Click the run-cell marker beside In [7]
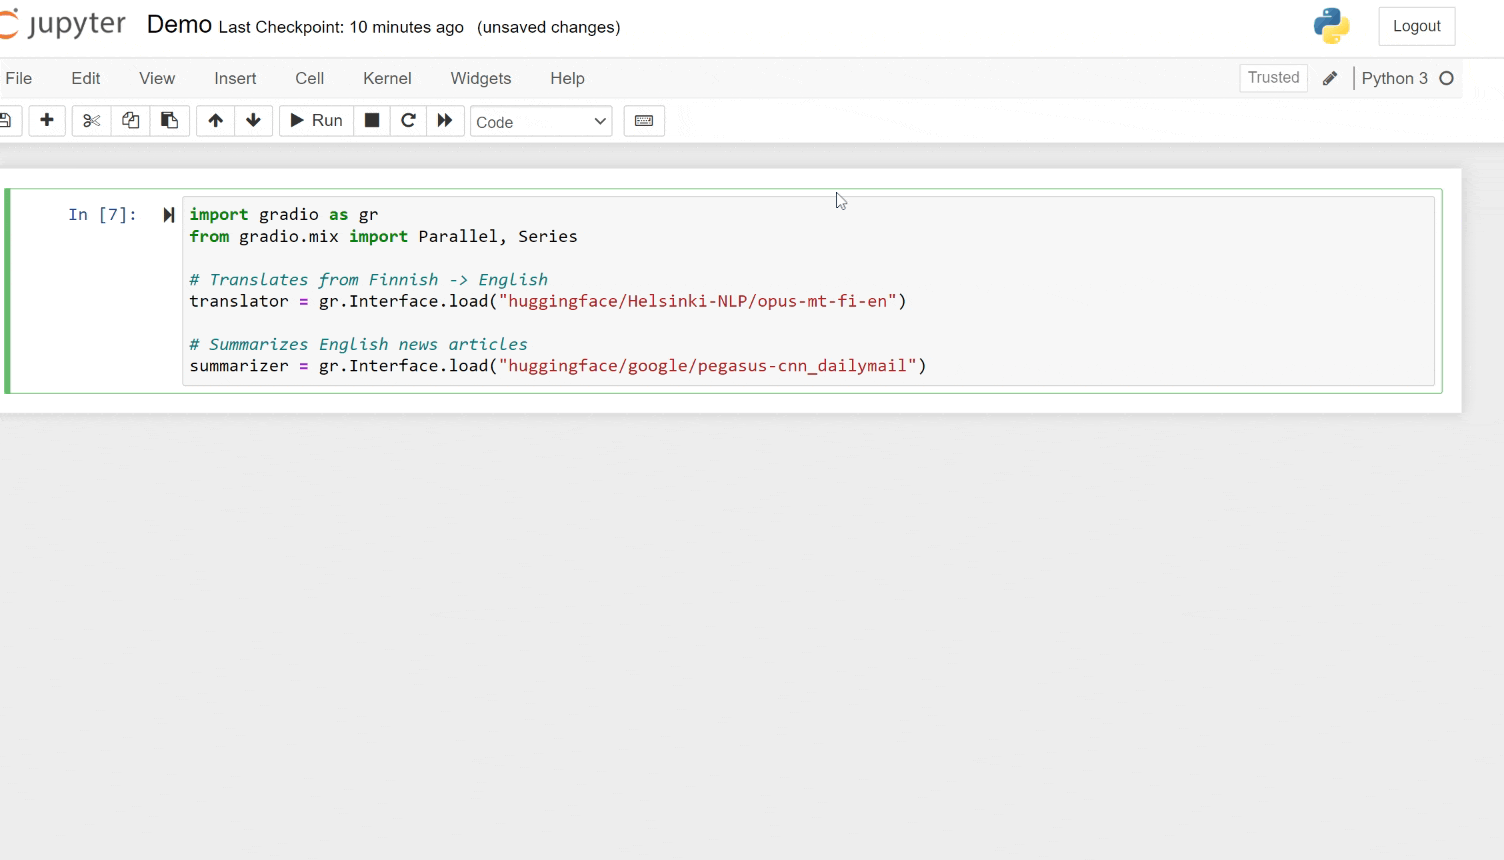The height and width of the screenshot is (860, 1504). [x=168, y=215]
